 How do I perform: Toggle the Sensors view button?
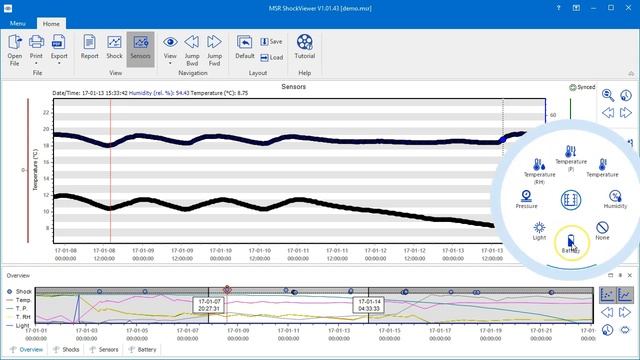[140, 49]
